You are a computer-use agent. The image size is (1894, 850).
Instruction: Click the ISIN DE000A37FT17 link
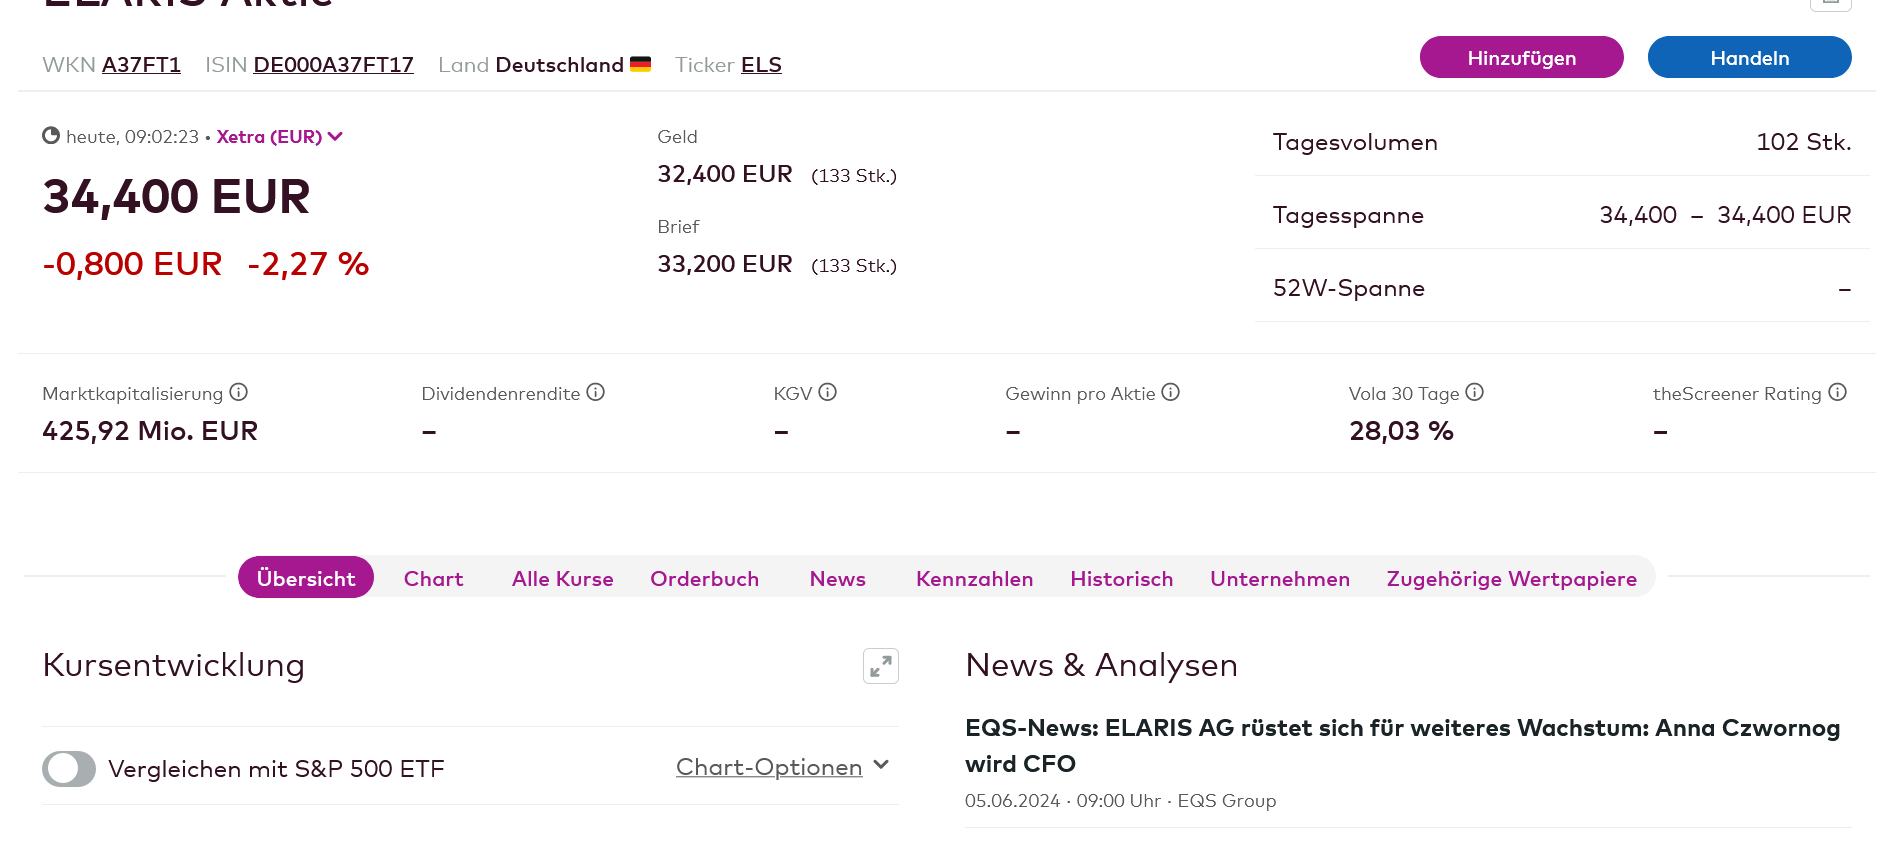pyautogui.click(x=333, y=65)
